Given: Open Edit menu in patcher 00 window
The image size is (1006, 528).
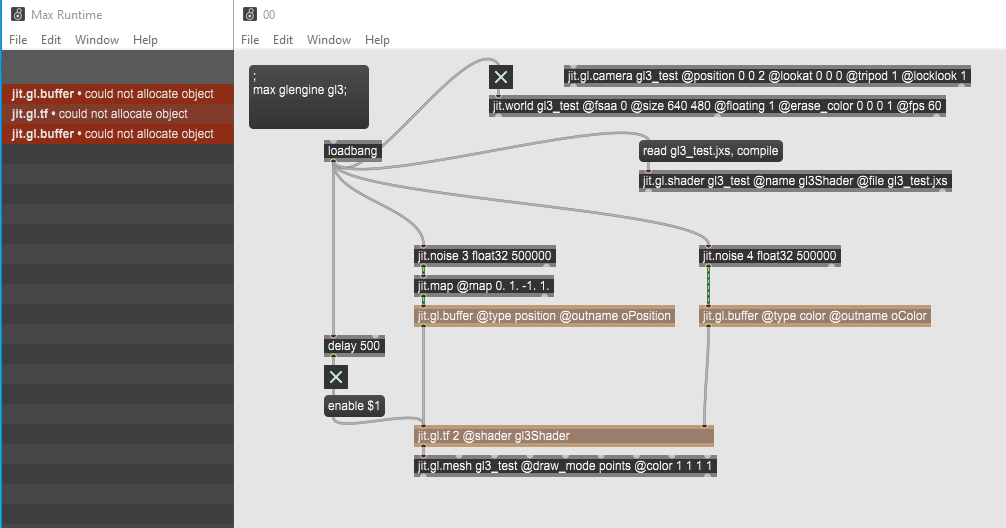Looking at the screenshot, I should (283, 40).
